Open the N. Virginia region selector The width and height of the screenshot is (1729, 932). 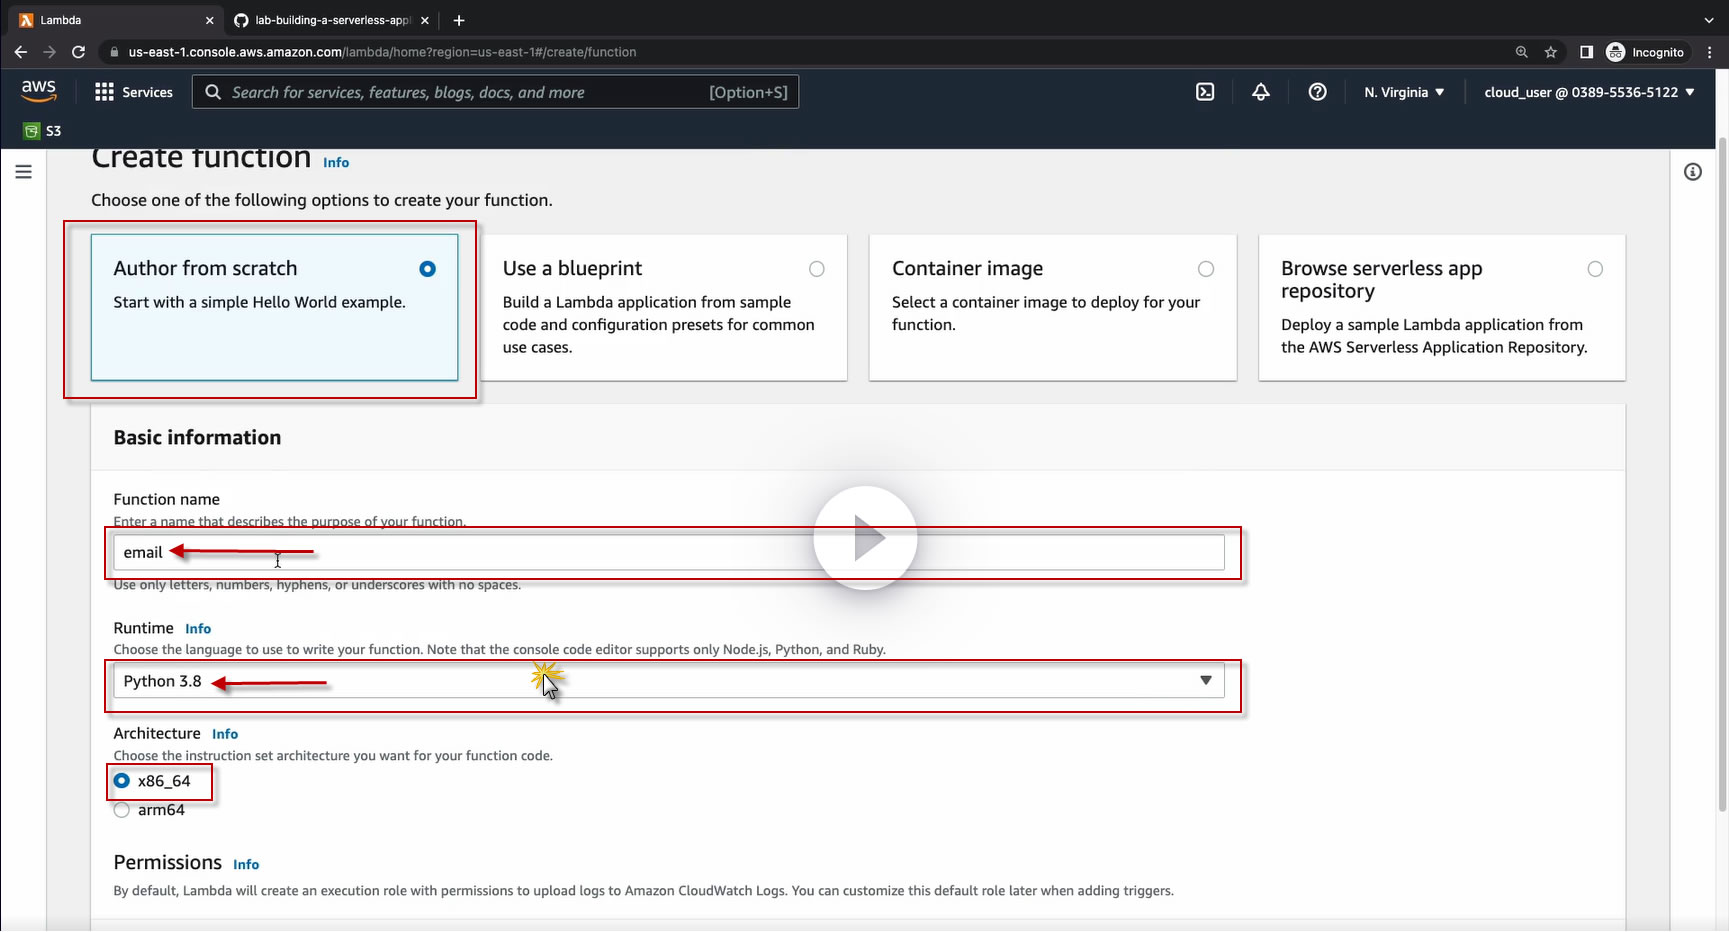pyautogui.click(x=1404, y=92)
